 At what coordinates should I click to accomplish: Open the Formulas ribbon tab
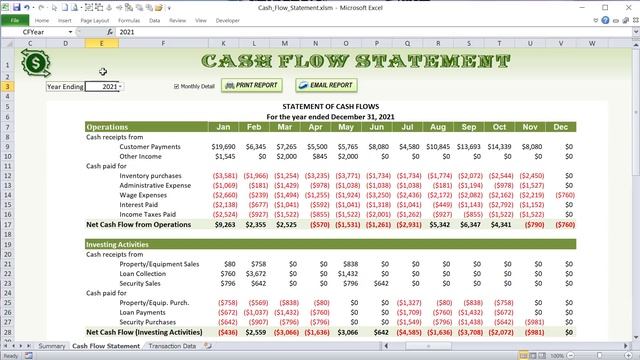(x=129, y=20)
